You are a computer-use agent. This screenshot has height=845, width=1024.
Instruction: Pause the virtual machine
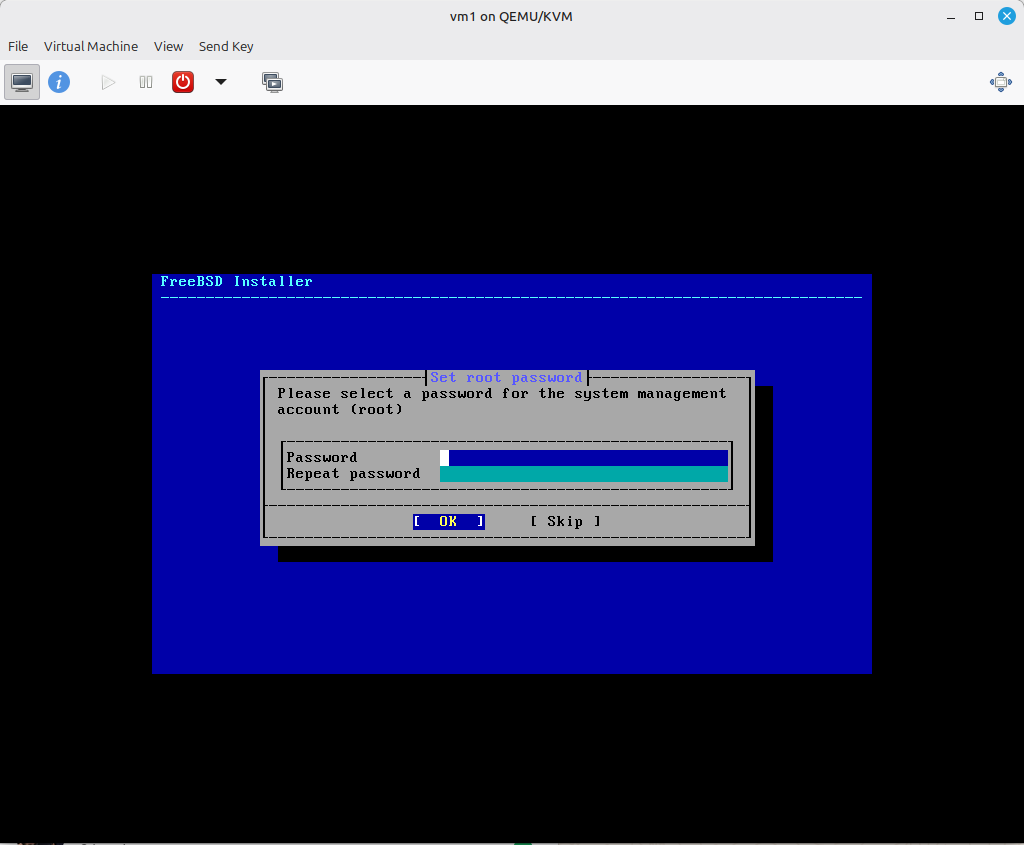146,82
